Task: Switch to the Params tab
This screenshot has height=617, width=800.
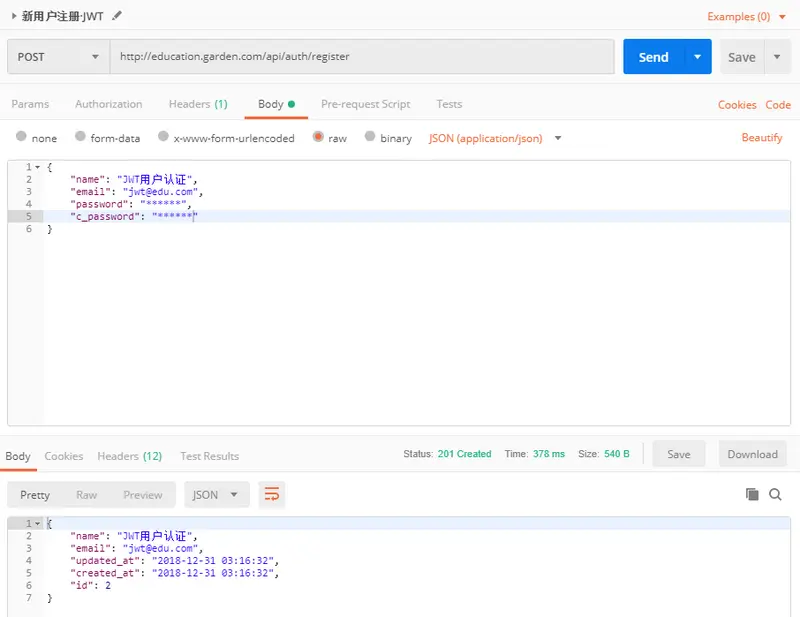Action: pyautogui.click(x=30, y=104)
